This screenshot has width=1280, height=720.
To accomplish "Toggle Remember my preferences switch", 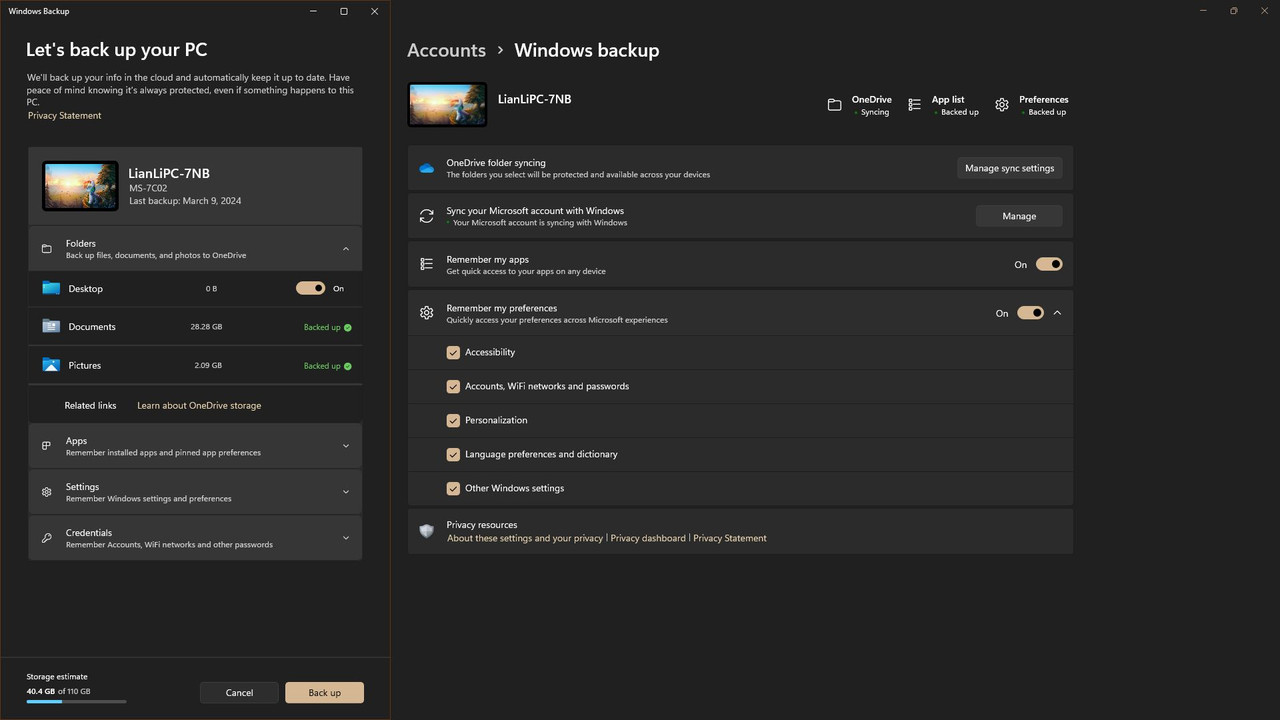I will coord(1031,313).
